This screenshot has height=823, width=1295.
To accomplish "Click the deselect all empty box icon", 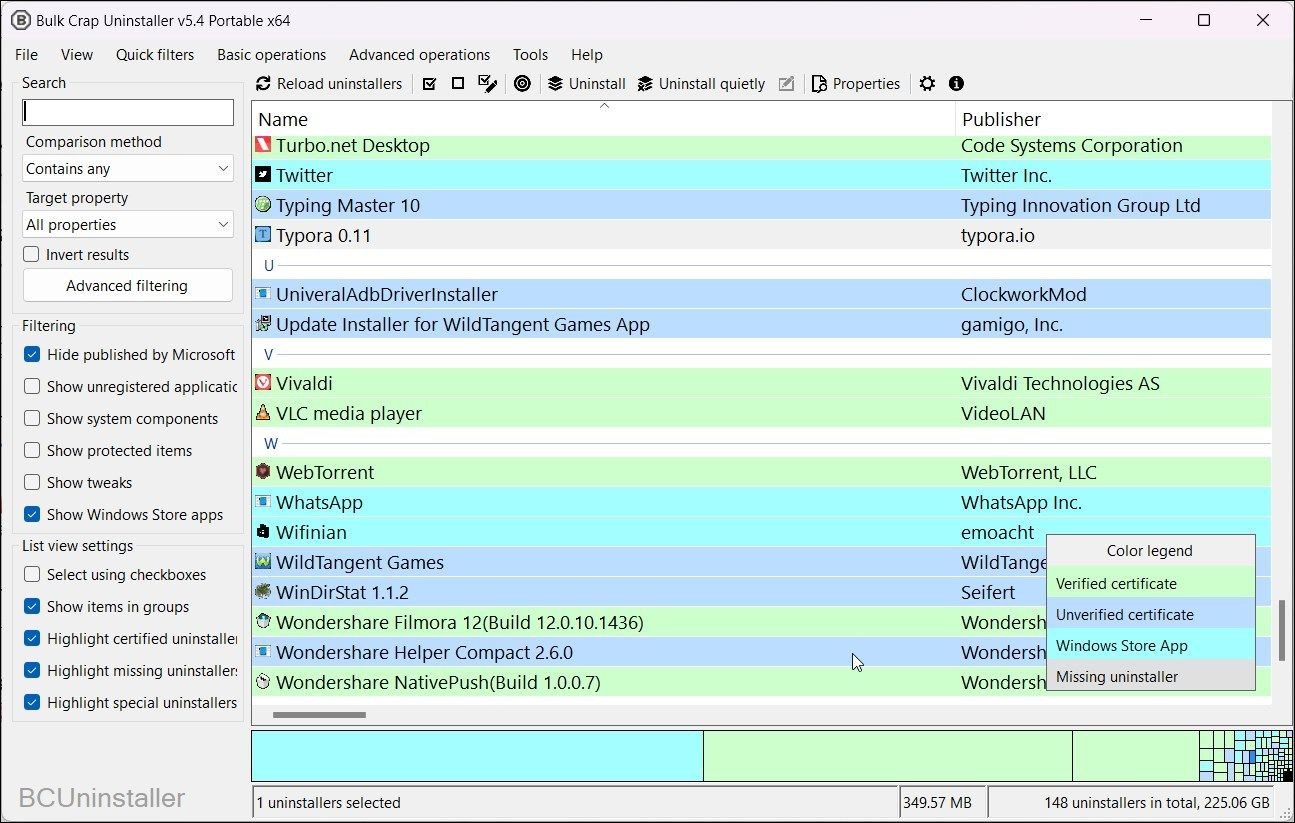I will pos(458,84).
